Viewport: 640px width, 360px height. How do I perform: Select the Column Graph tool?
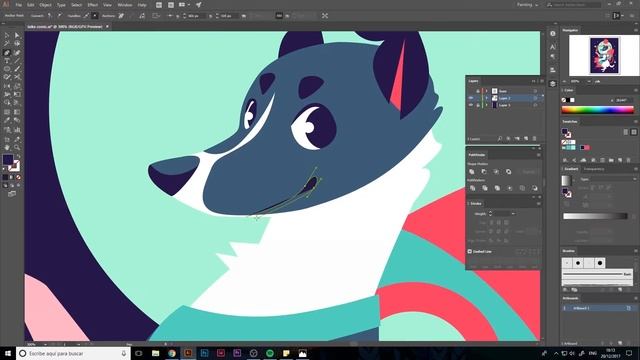coord(17,130)
